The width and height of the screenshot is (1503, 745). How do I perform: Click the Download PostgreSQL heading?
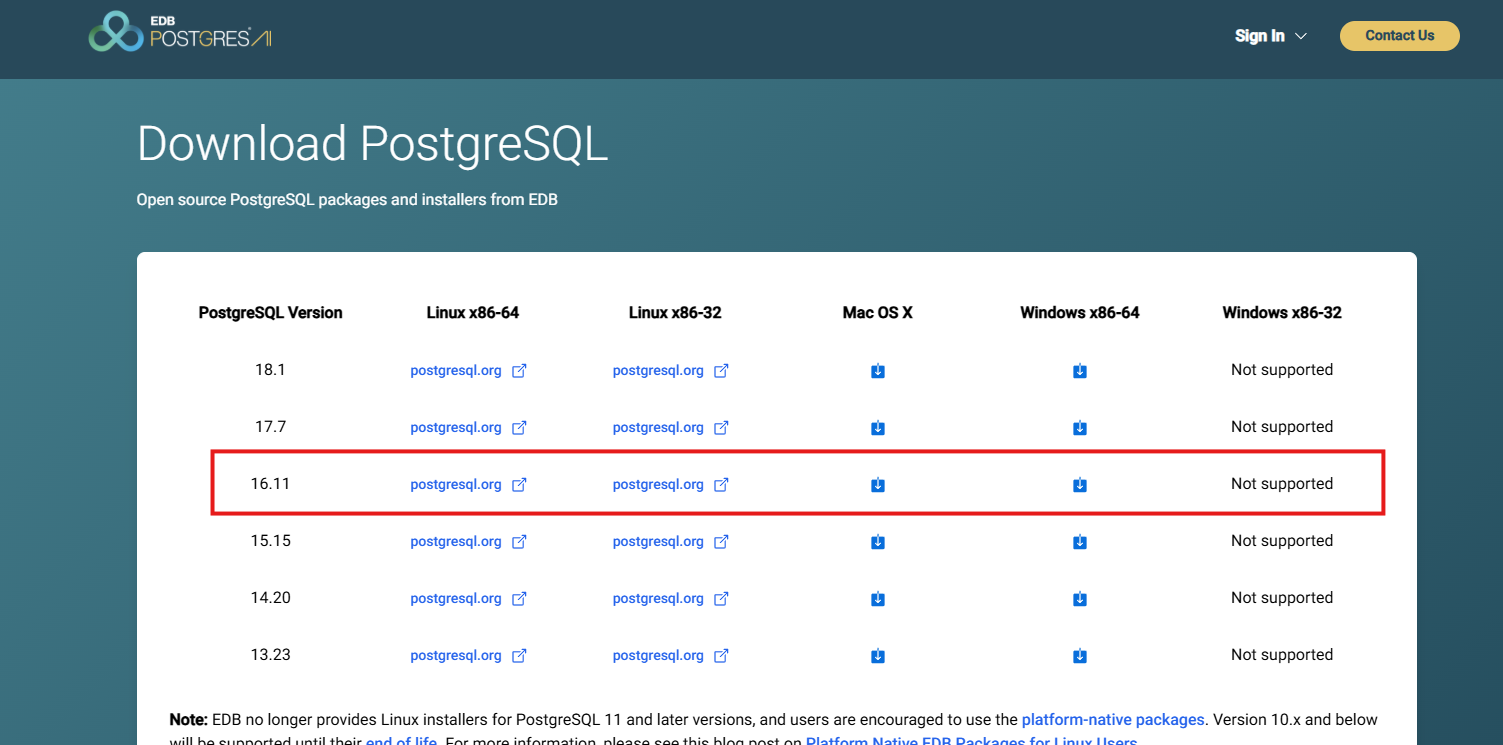tap(373, 144)
